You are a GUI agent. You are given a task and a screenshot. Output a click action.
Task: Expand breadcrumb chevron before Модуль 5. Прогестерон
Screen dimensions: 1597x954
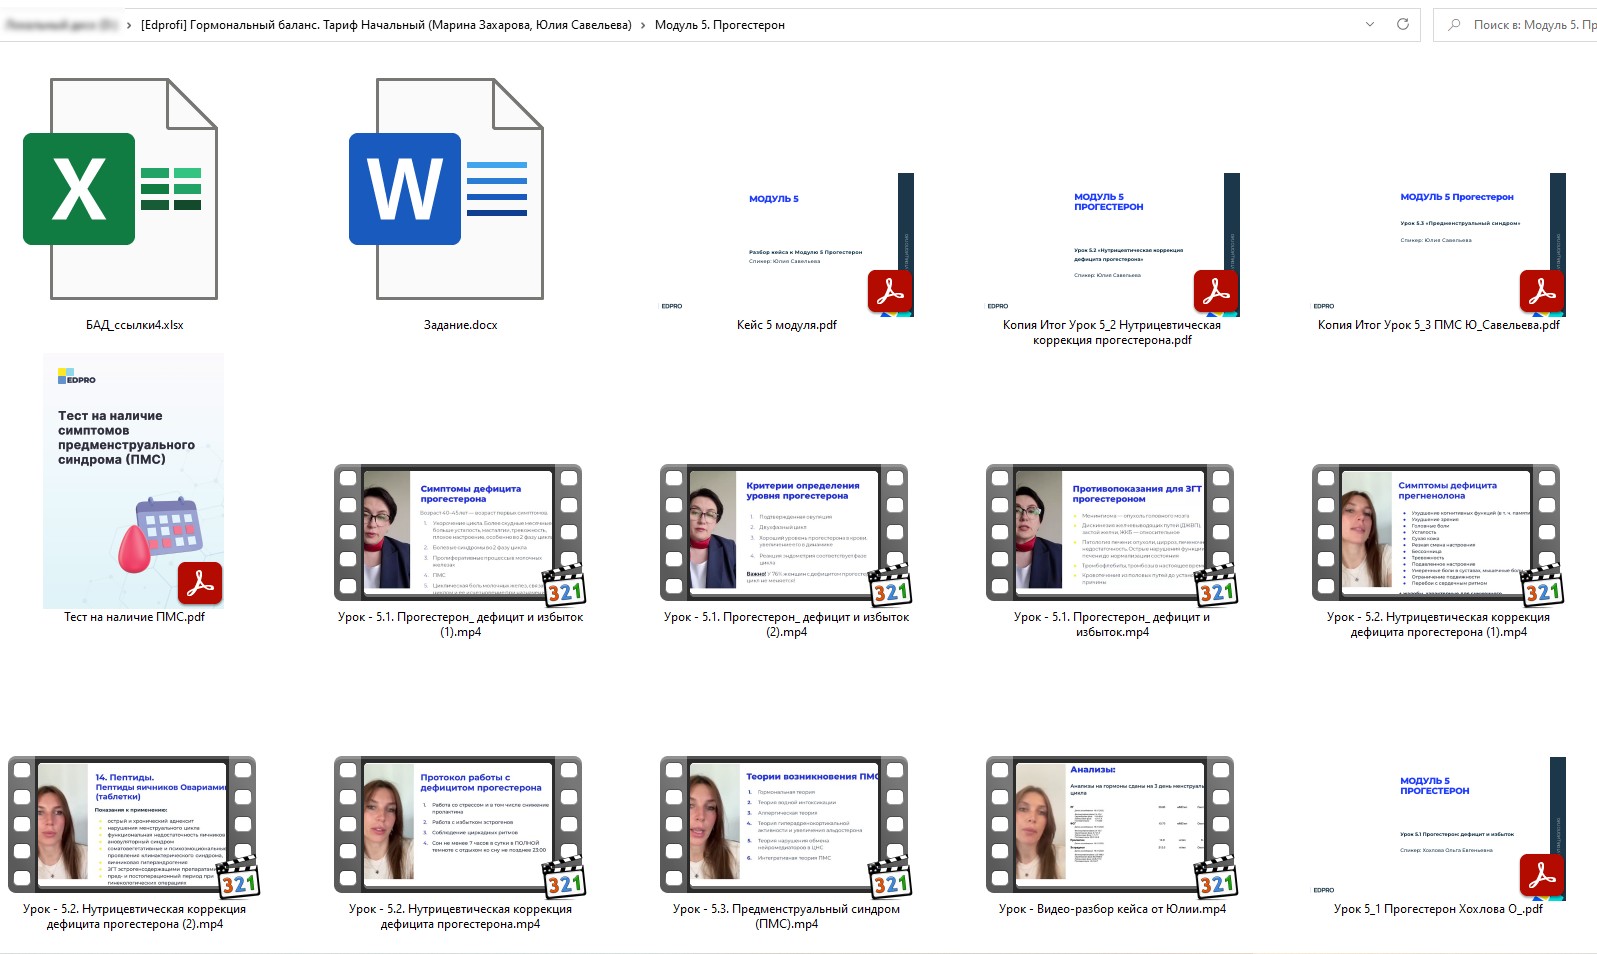click(x=643, y=25)
